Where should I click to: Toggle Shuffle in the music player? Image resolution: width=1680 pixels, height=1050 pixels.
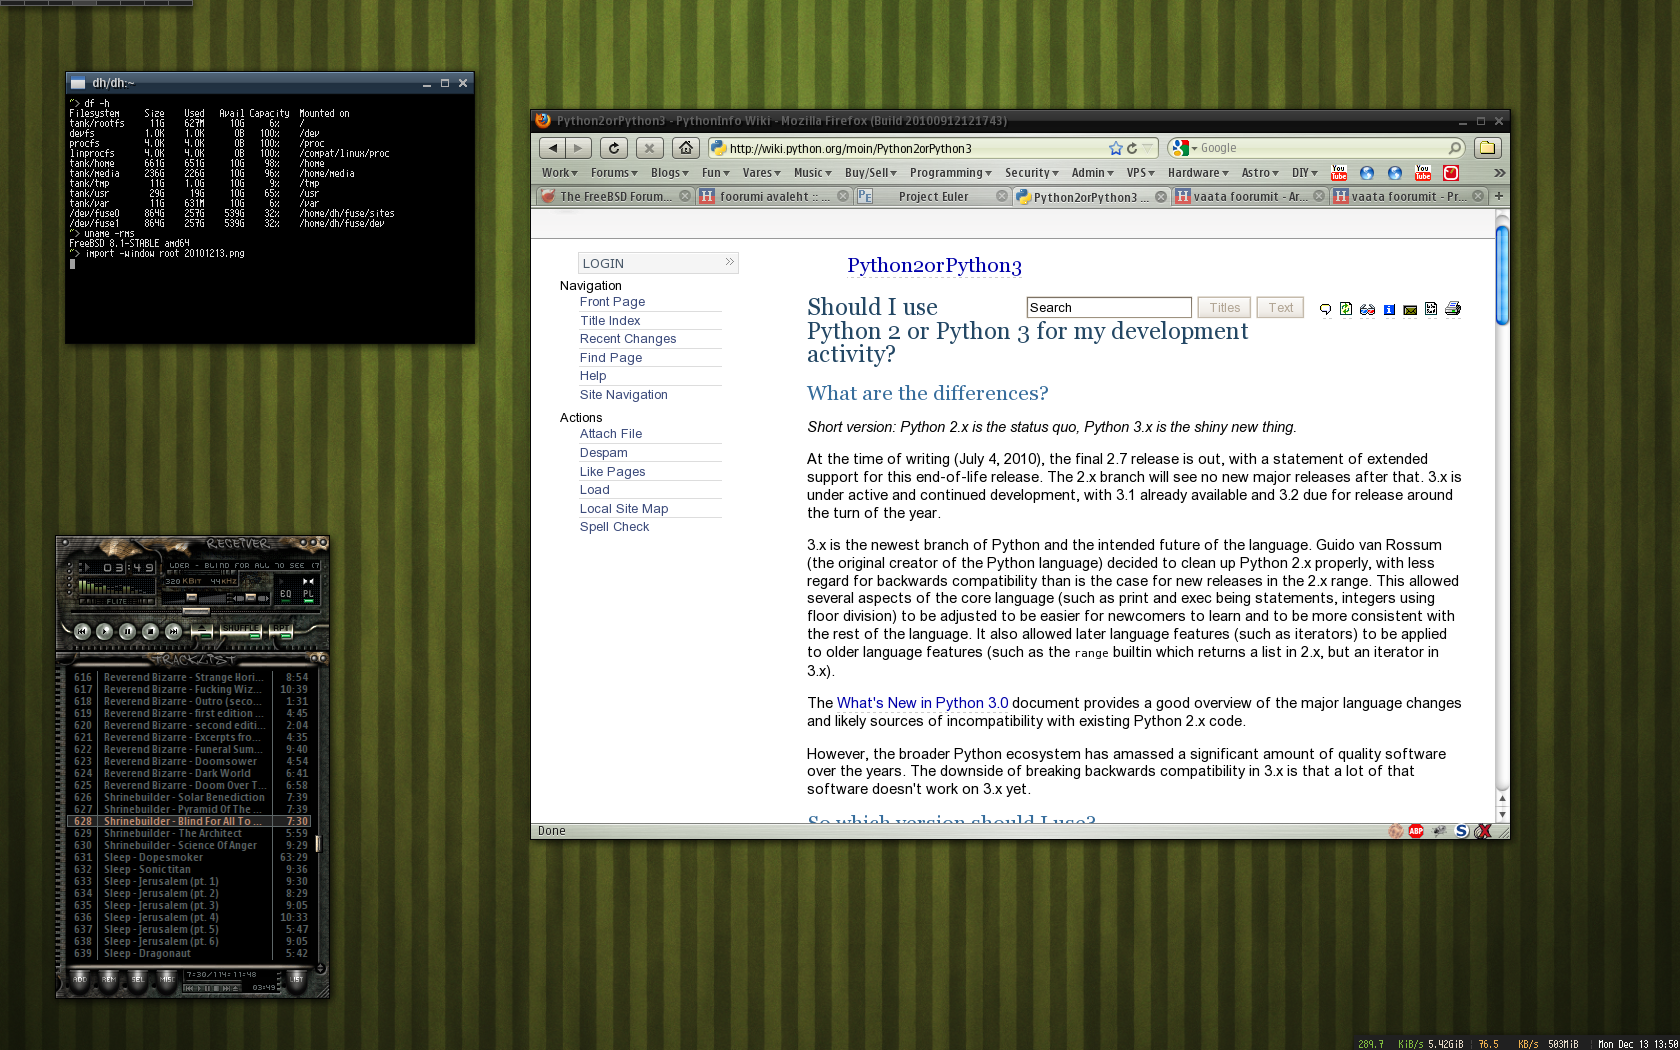(240, 629)
